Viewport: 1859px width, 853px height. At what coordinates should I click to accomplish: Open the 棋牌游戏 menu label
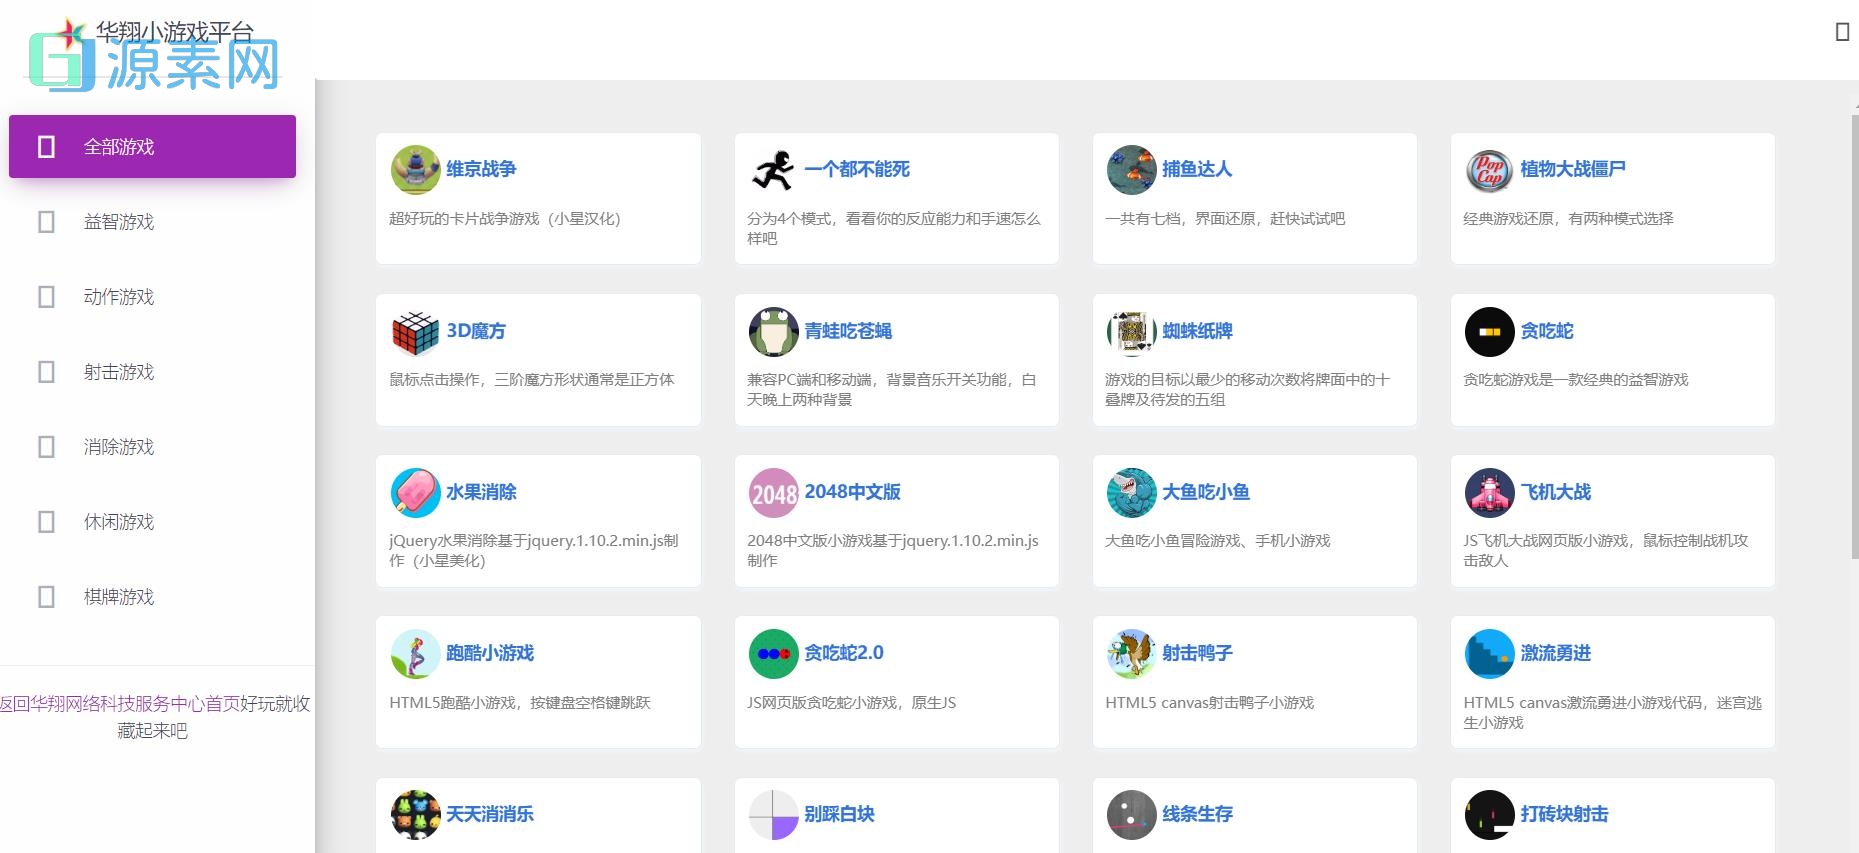(119, 597)
